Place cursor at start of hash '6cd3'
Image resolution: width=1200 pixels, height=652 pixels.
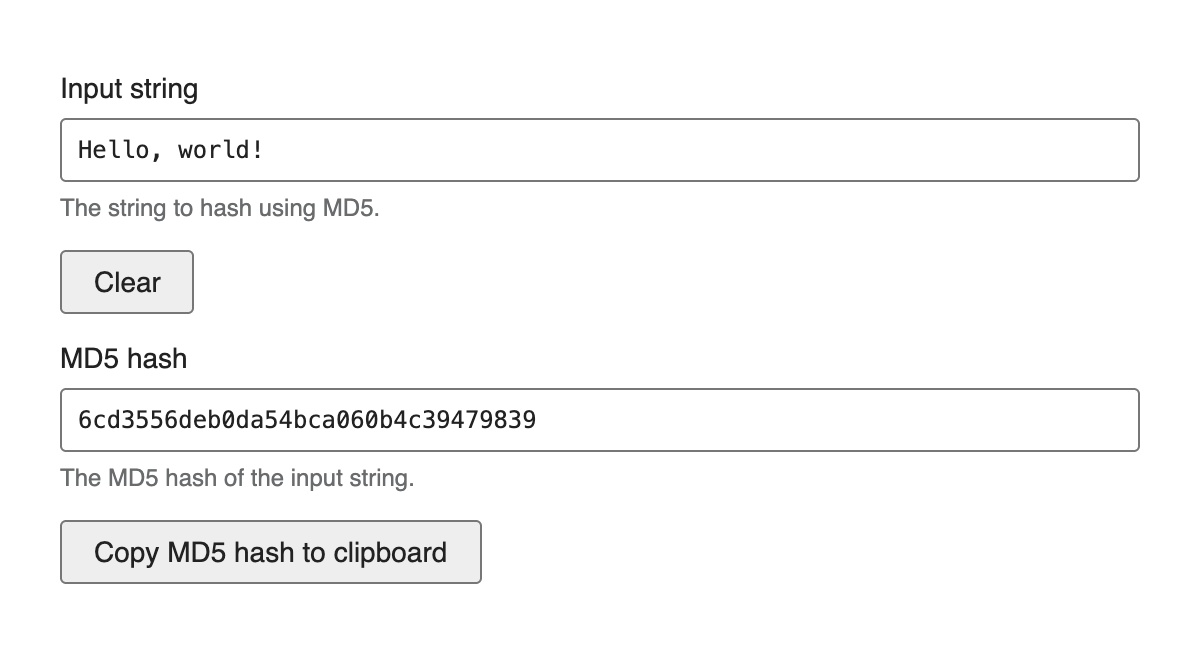coord(78,420)
